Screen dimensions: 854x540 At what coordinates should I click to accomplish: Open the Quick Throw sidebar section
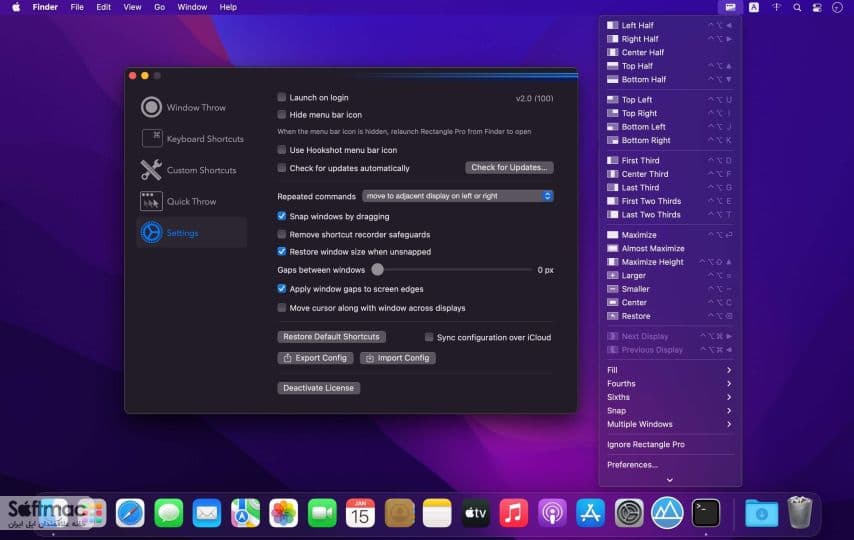tap(192, 201)
